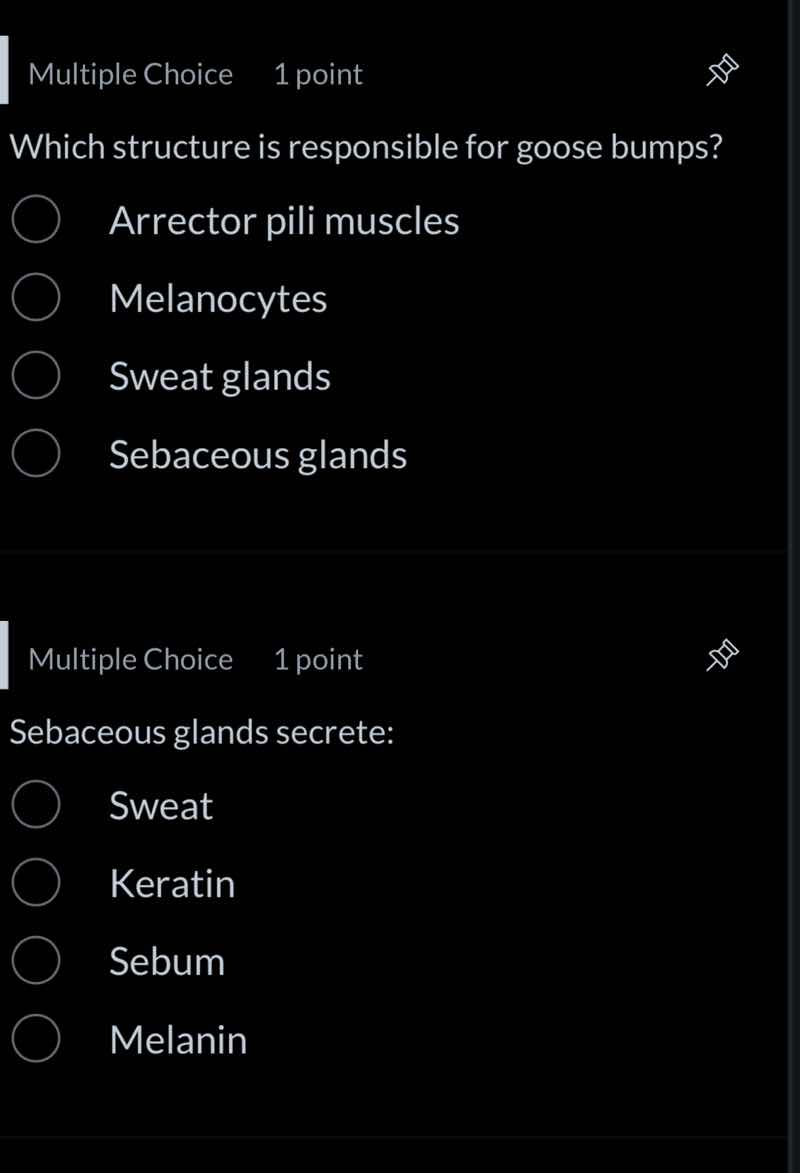
Task: Choose the Keratin radio button
Action: (36, 884)
